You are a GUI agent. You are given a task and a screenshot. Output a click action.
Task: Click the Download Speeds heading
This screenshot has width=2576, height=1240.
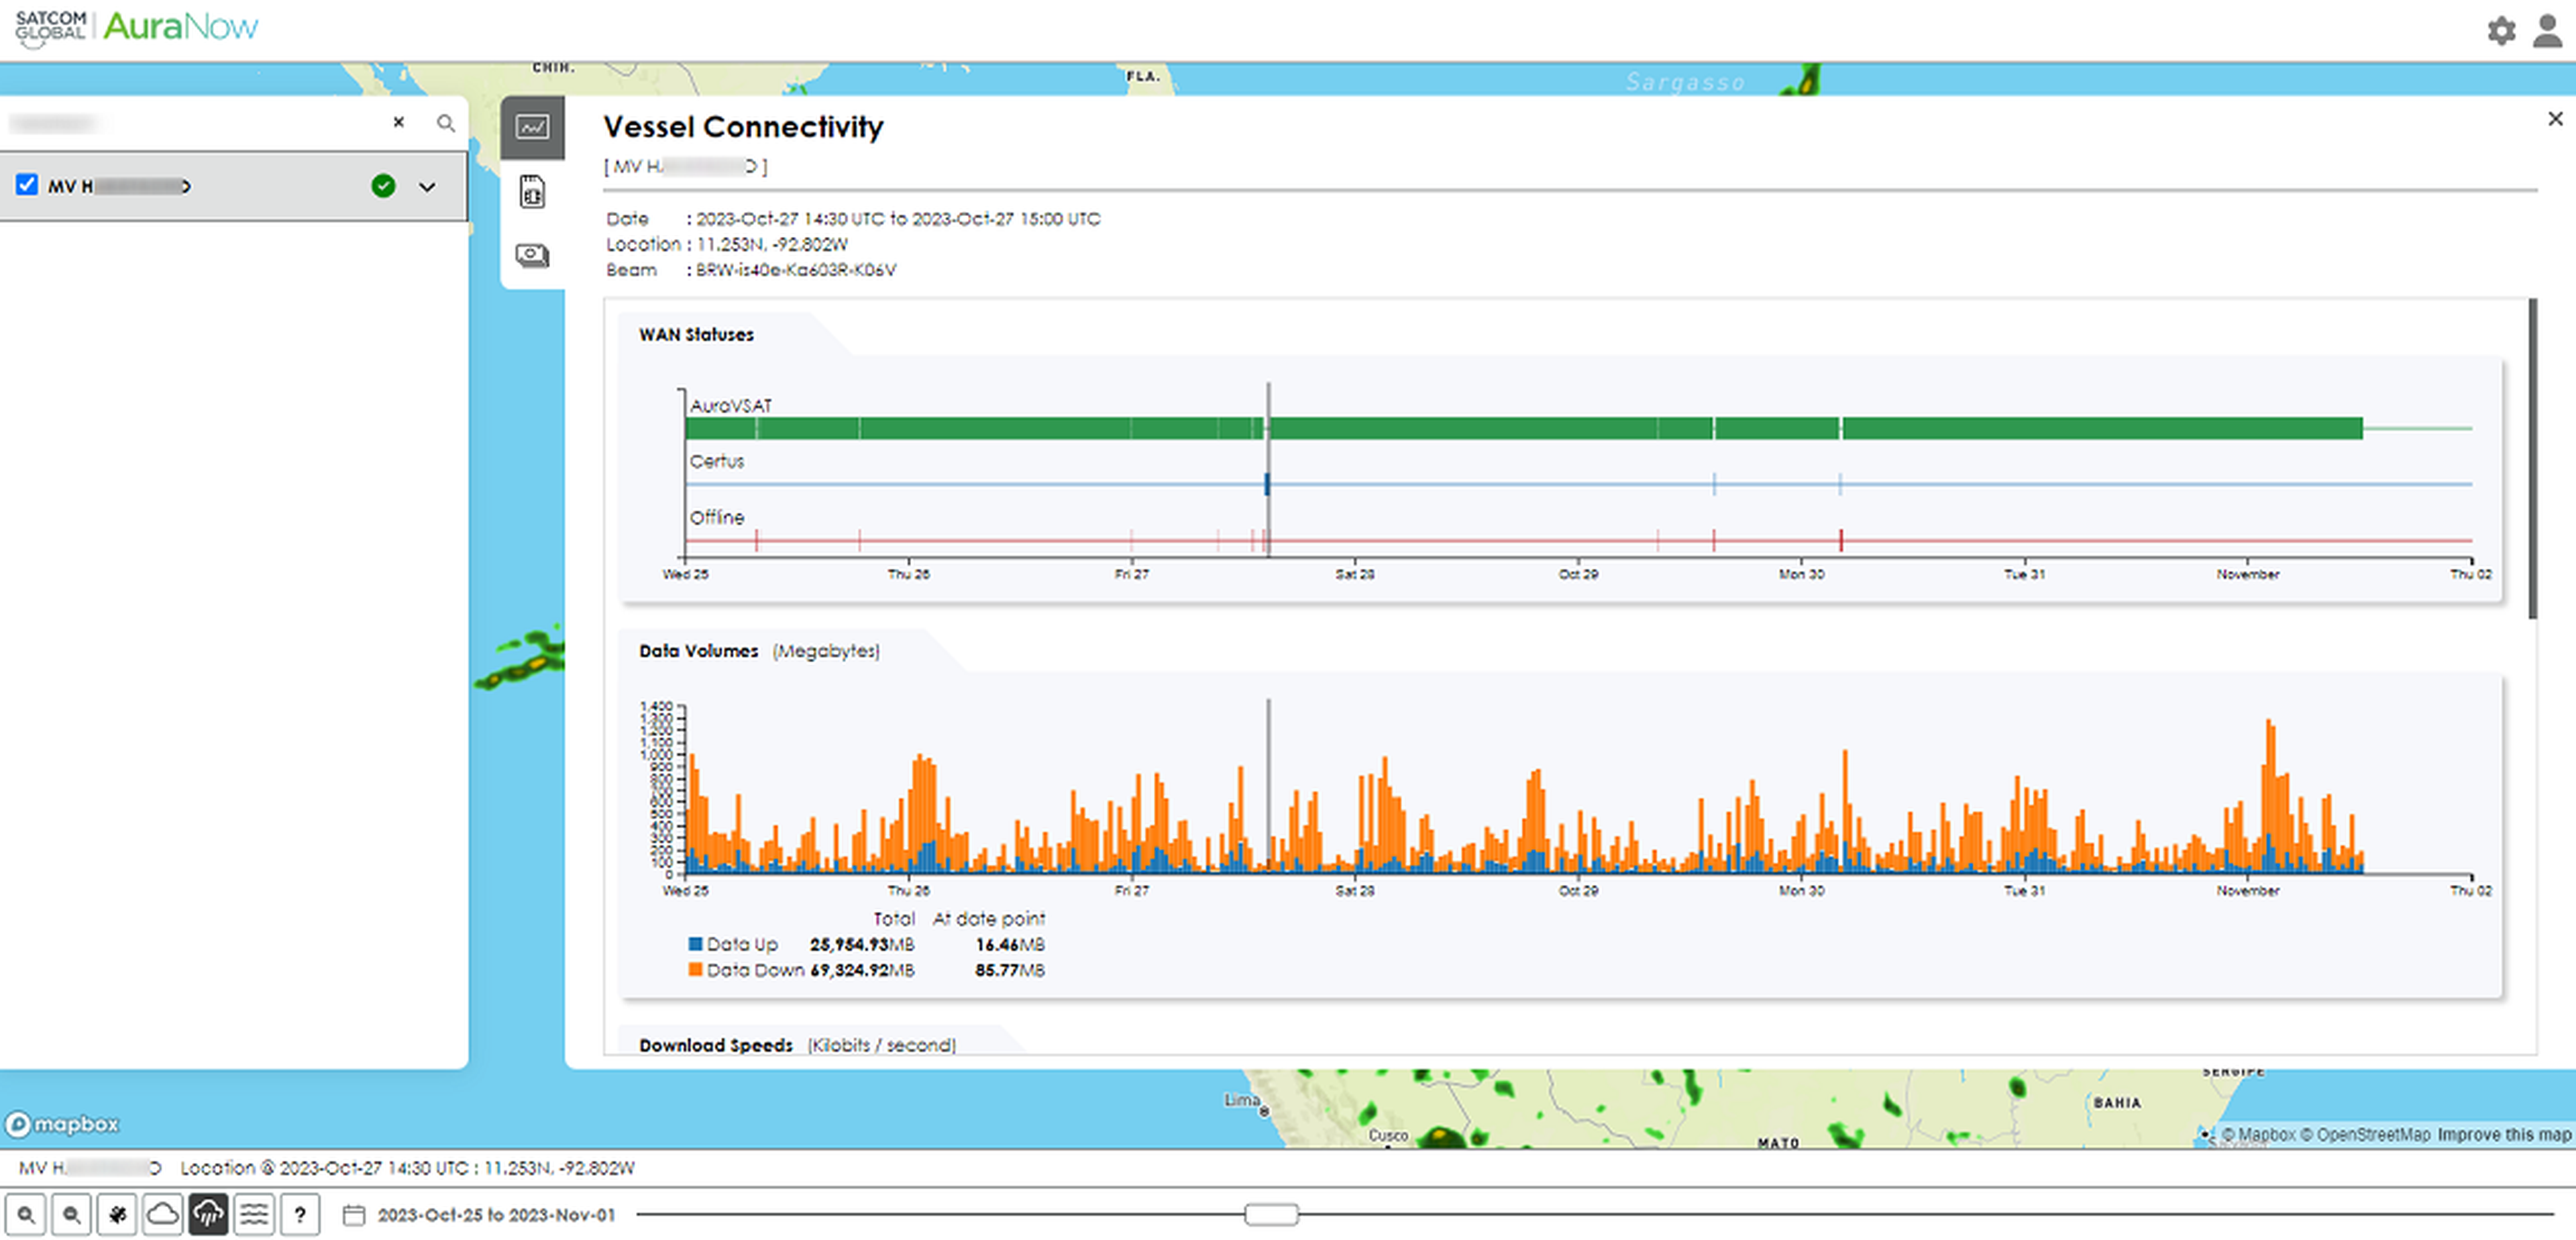pyautogui.click(x=716, y=1044)
